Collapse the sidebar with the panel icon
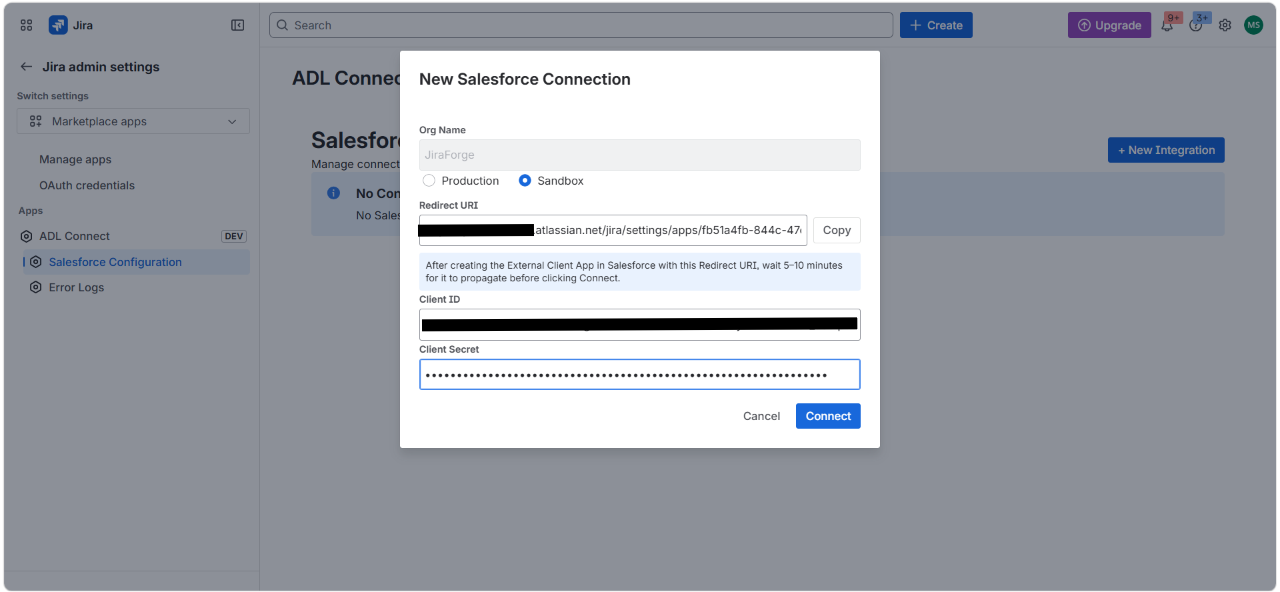1280x592 pixels. (237, 25)
